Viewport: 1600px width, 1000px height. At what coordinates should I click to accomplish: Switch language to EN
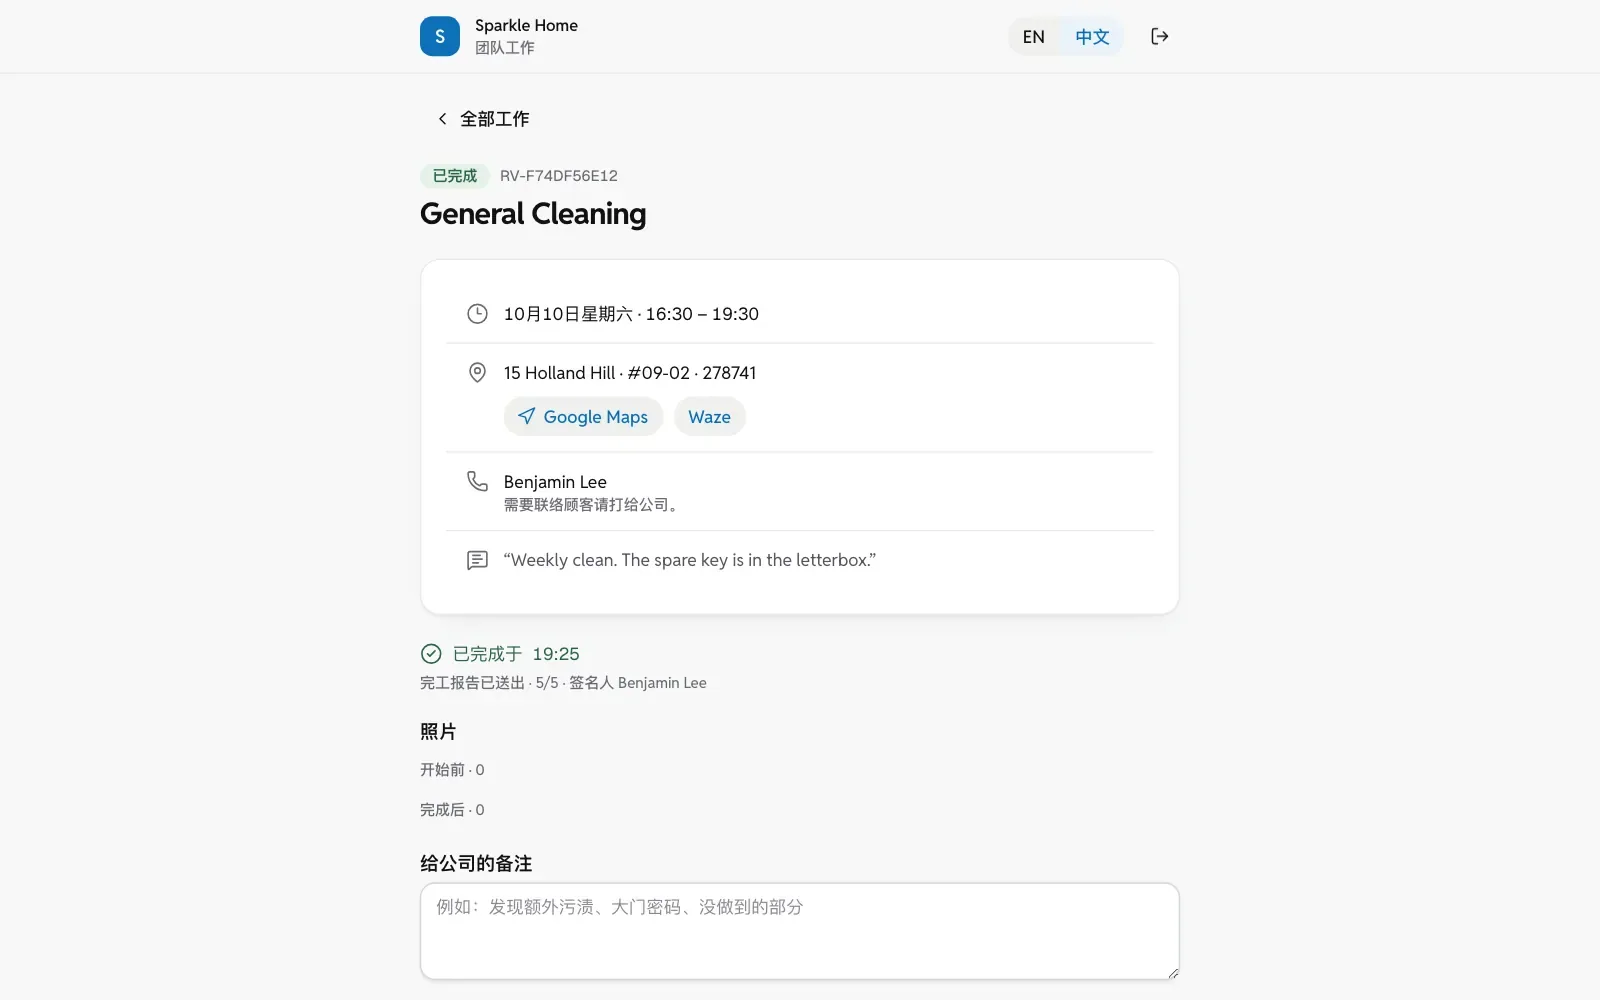1034,37
